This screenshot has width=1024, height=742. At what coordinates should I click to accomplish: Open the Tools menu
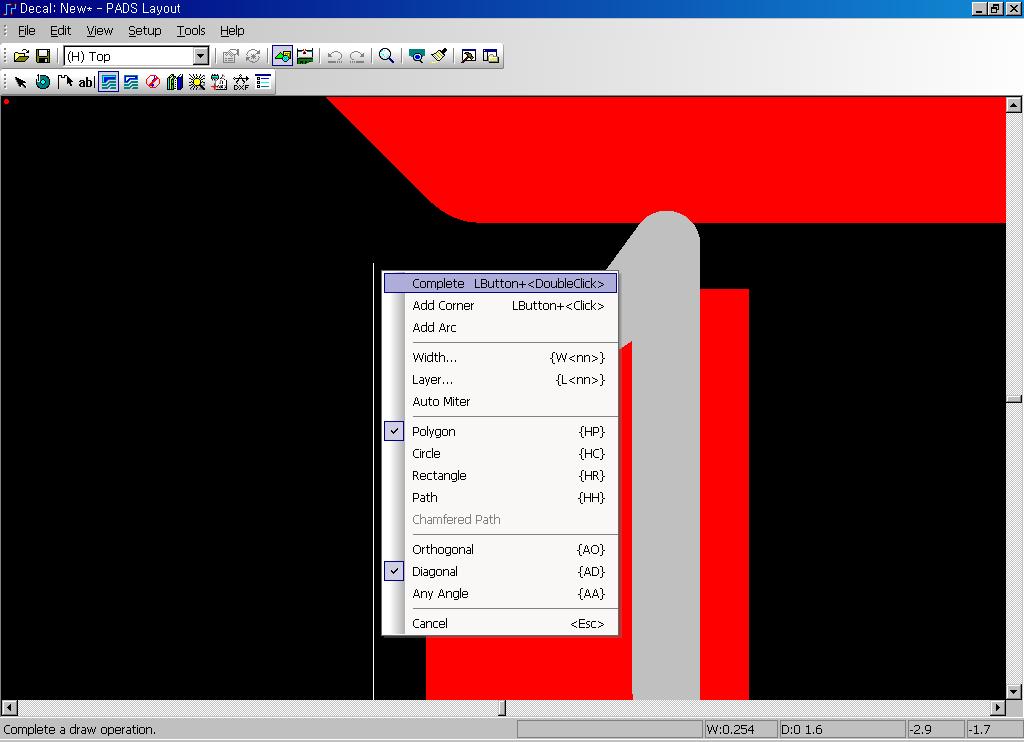click(191, 31)
